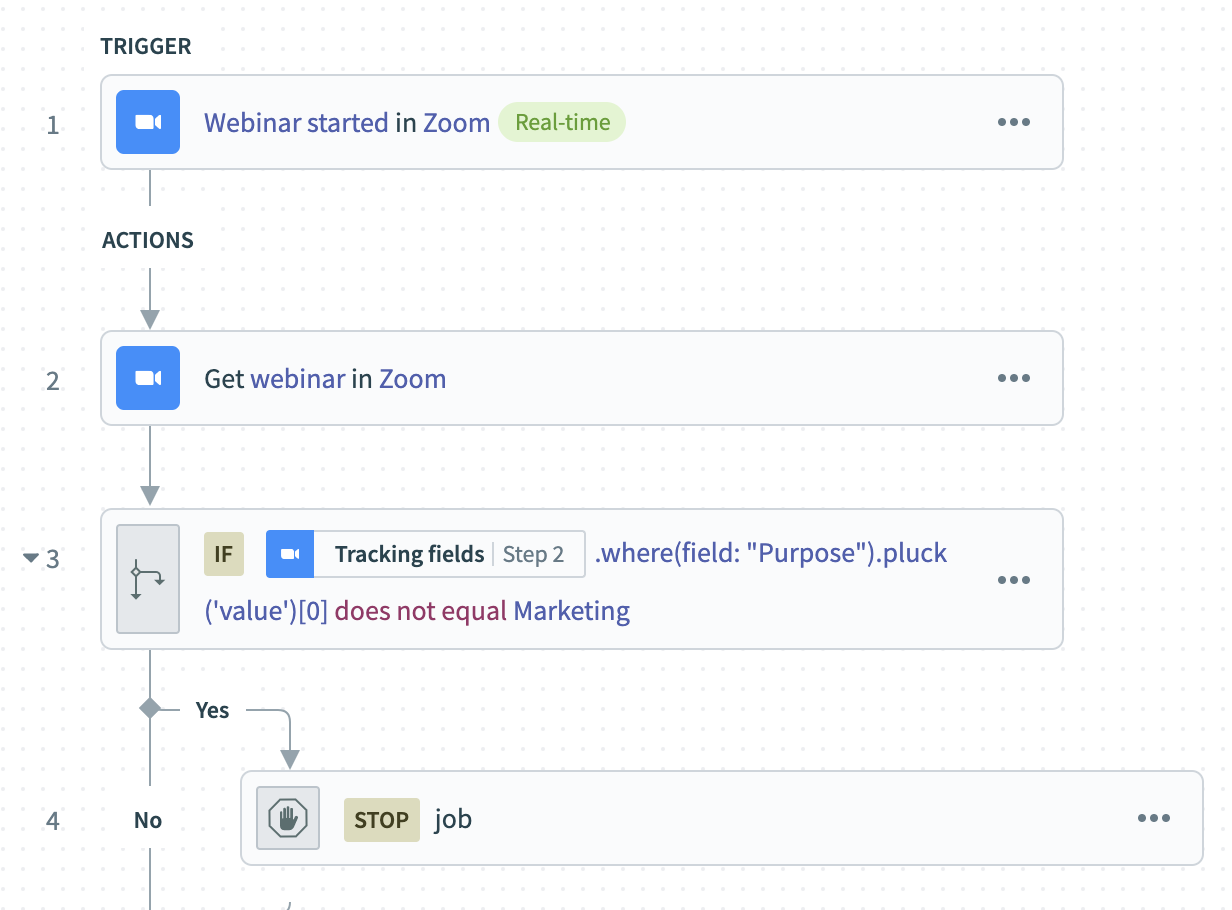Collapse step 3 using its disclosure triangle
This screenshot has width=1232, height=910.
[29, 559]
